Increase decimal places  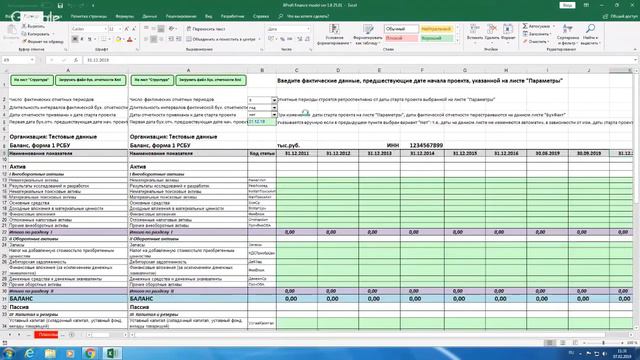pos(299,39)
